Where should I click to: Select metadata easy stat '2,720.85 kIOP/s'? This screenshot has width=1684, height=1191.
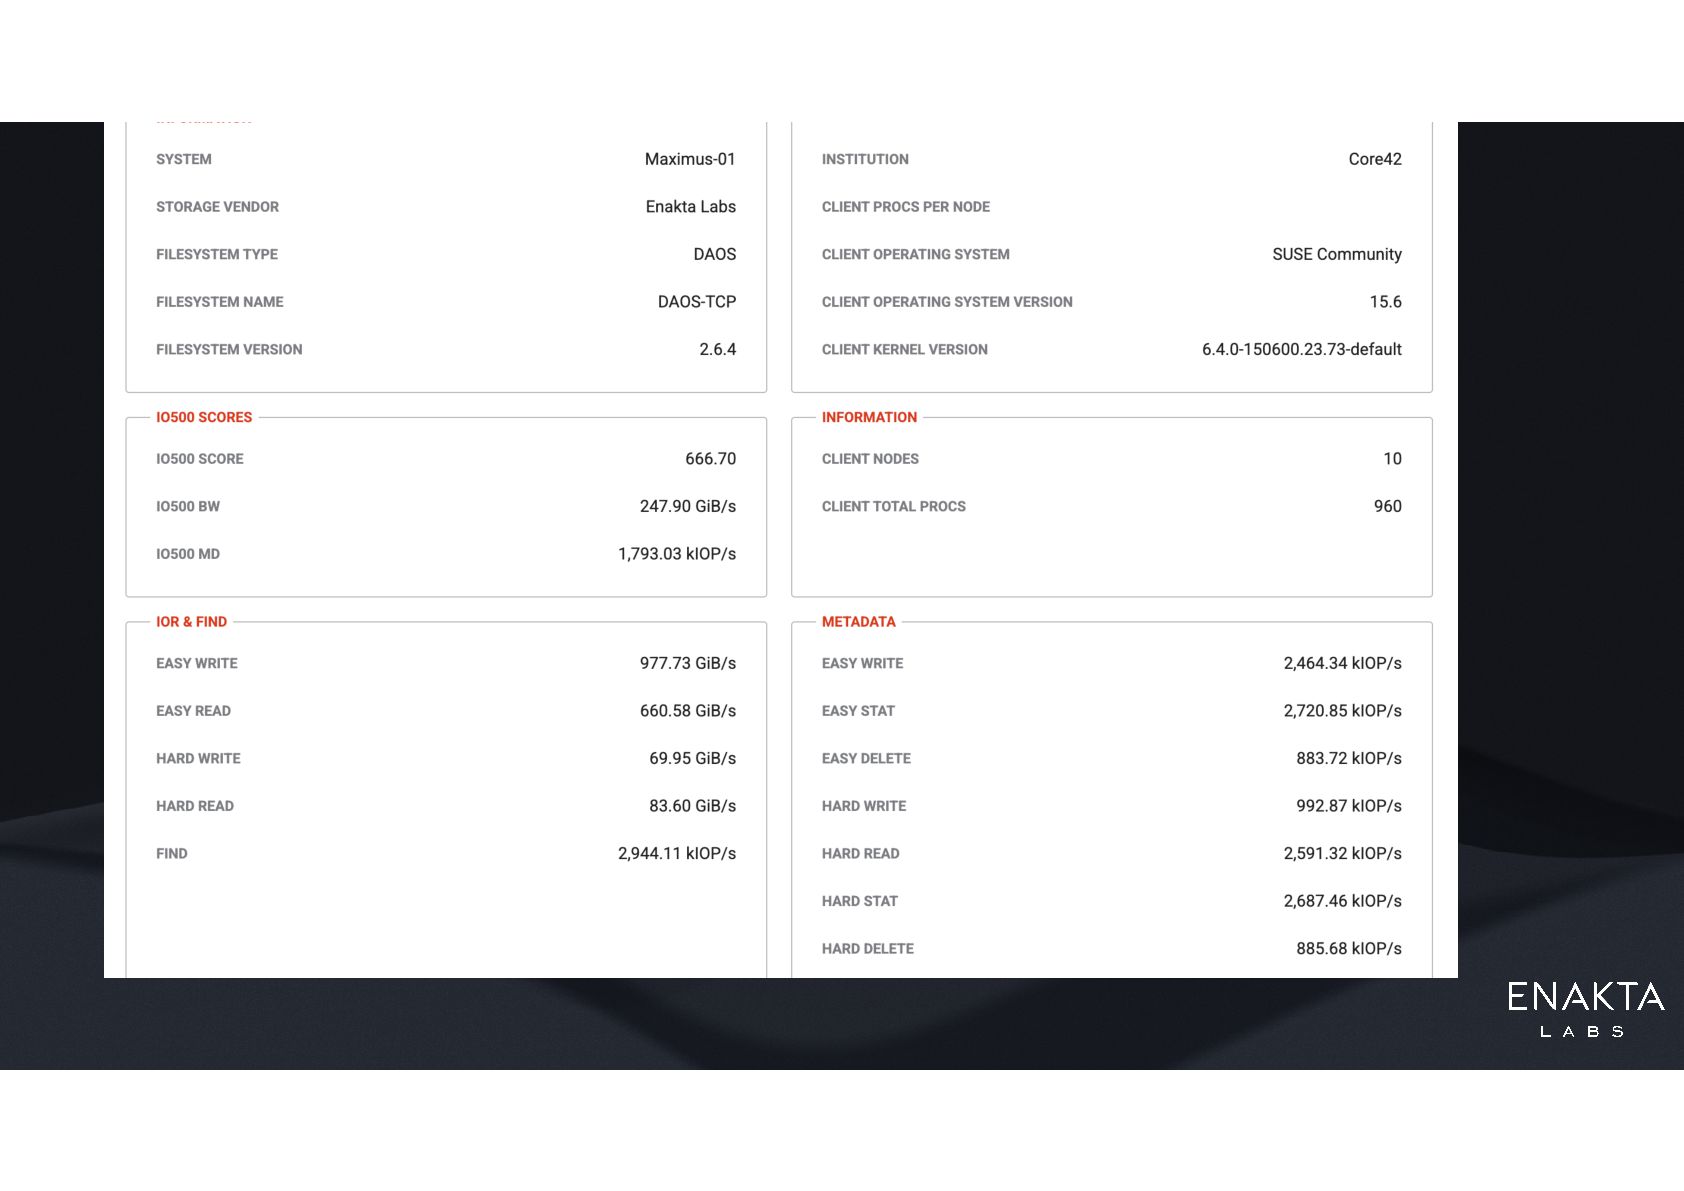(x=1343, y=711)
